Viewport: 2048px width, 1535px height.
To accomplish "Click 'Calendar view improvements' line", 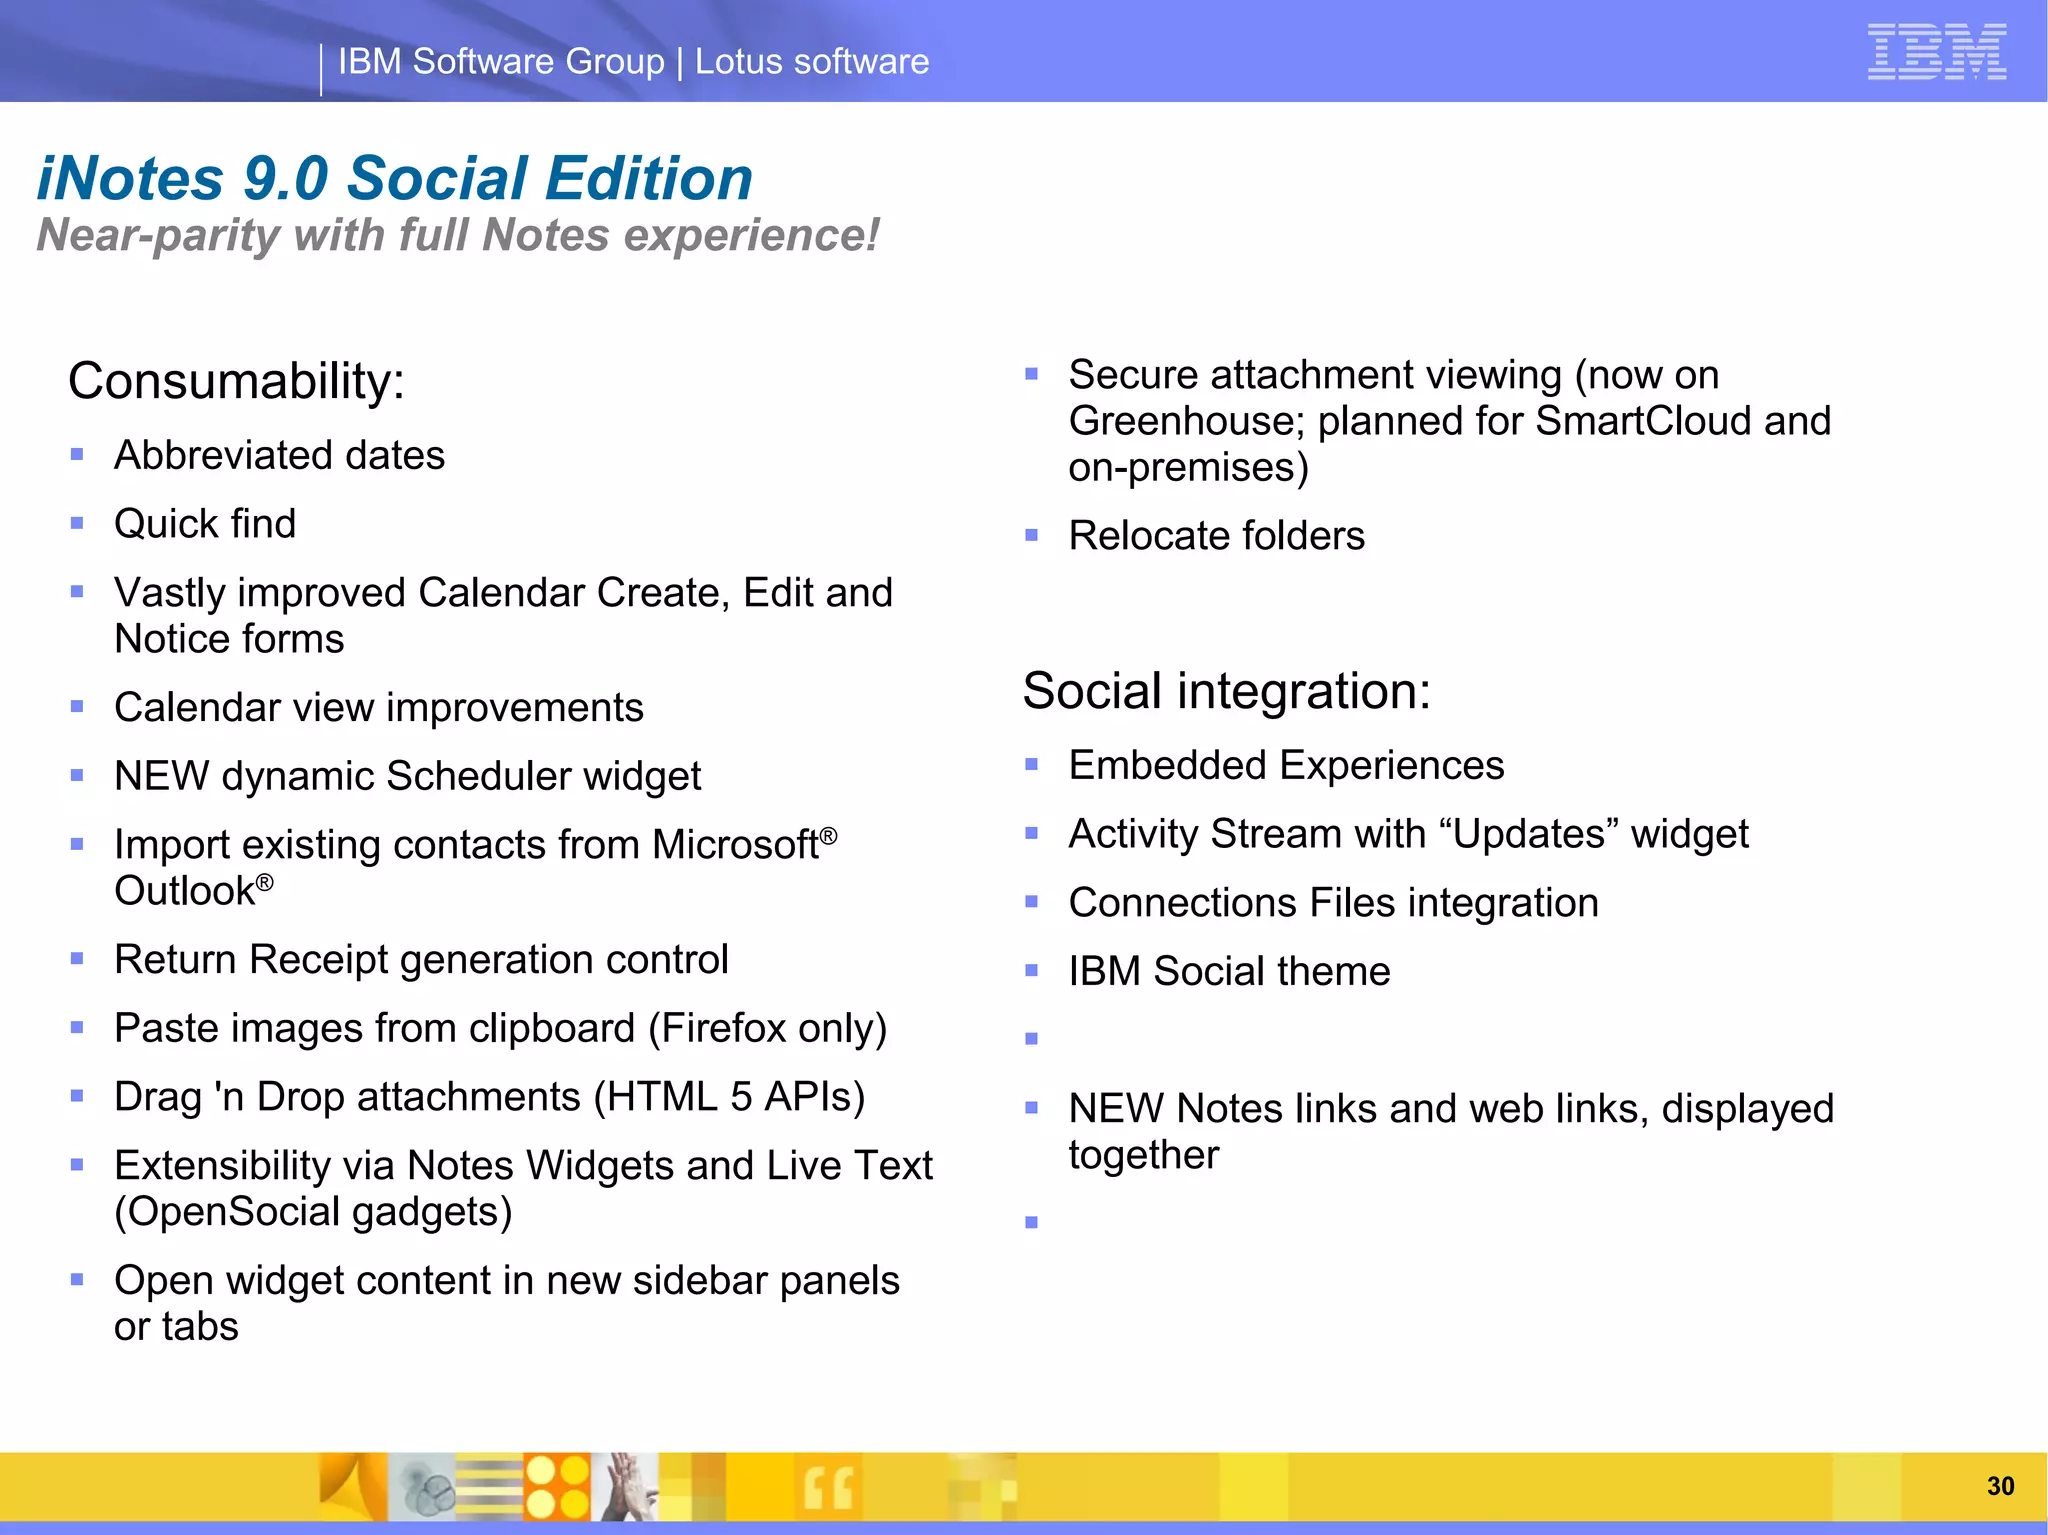I will click(x=379, y=708).
